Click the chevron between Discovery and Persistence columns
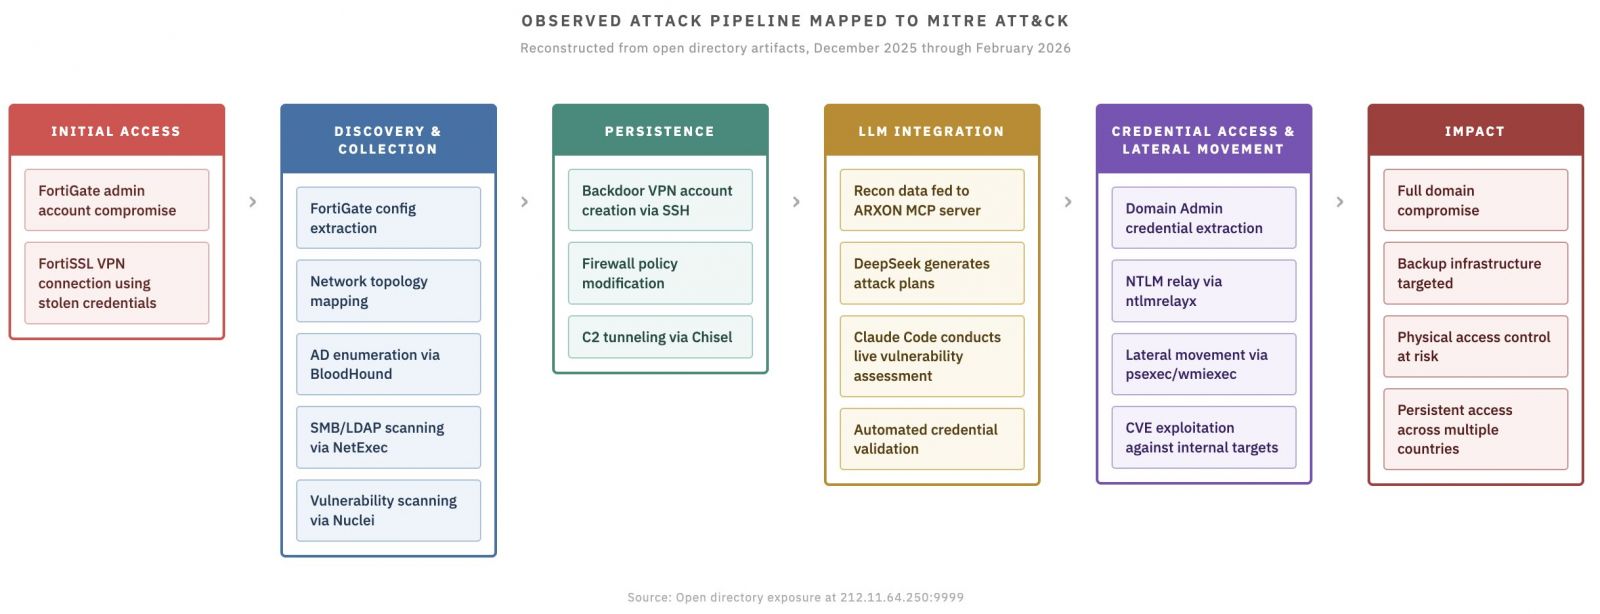 click(x=524, y=202)
